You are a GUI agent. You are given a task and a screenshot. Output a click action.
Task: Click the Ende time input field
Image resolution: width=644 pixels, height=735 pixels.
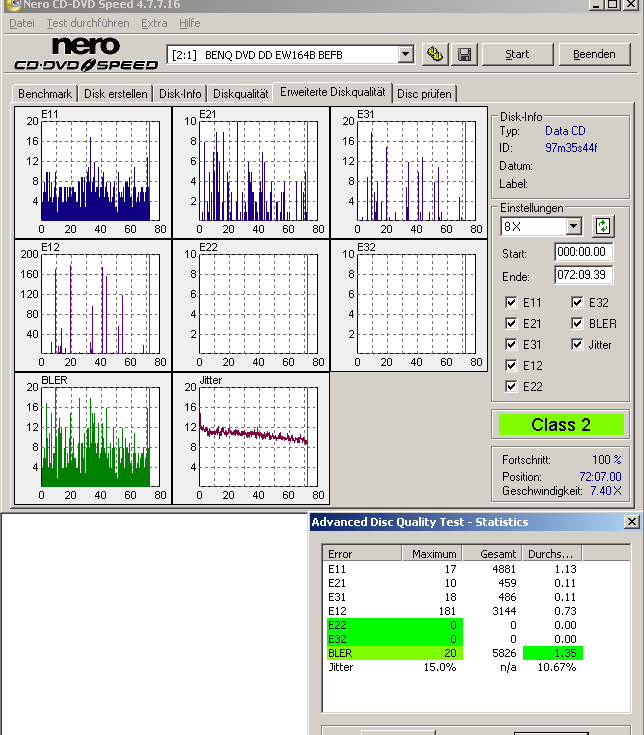pos(584,275)
